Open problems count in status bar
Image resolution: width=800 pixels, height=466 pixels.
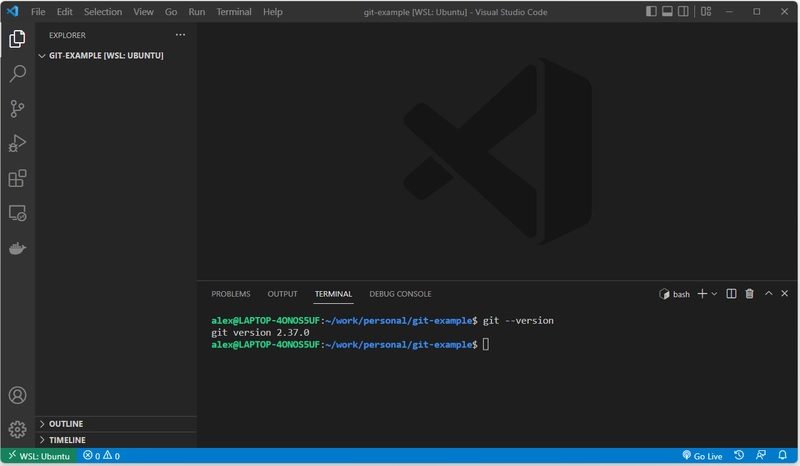tap(101, 456)
